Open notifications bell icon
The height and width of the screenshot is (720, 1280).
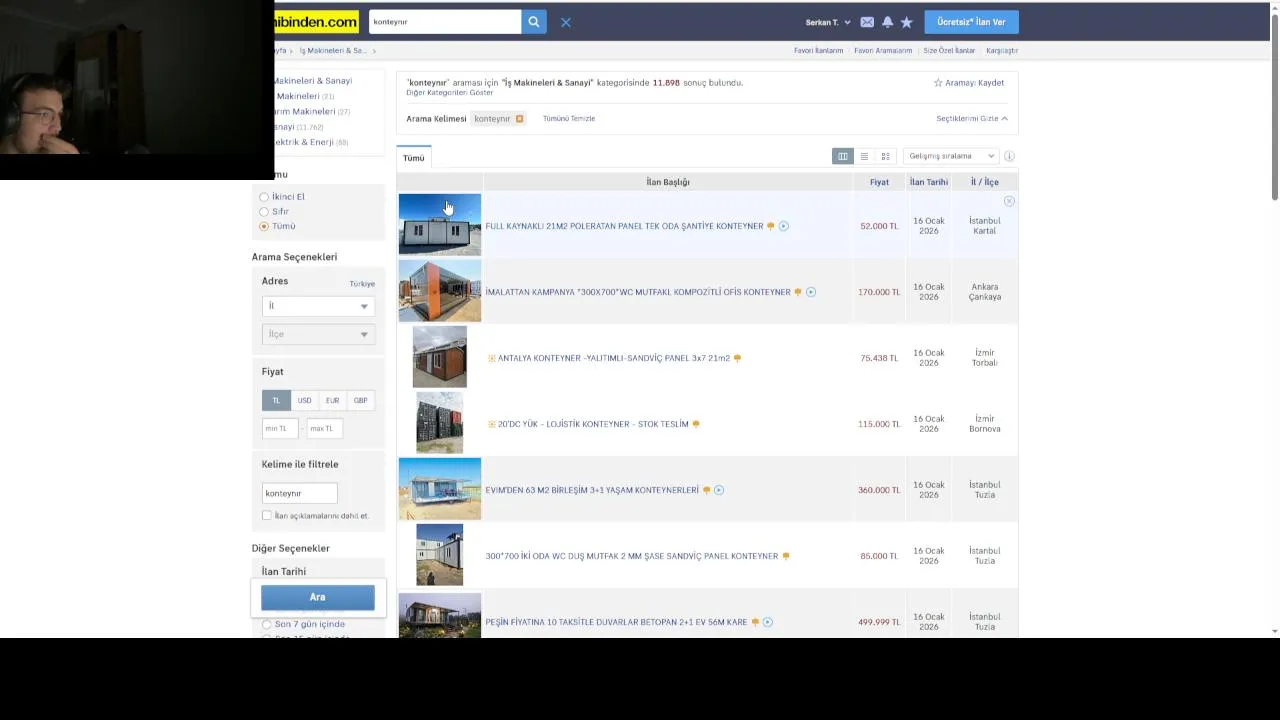point(887,22)
